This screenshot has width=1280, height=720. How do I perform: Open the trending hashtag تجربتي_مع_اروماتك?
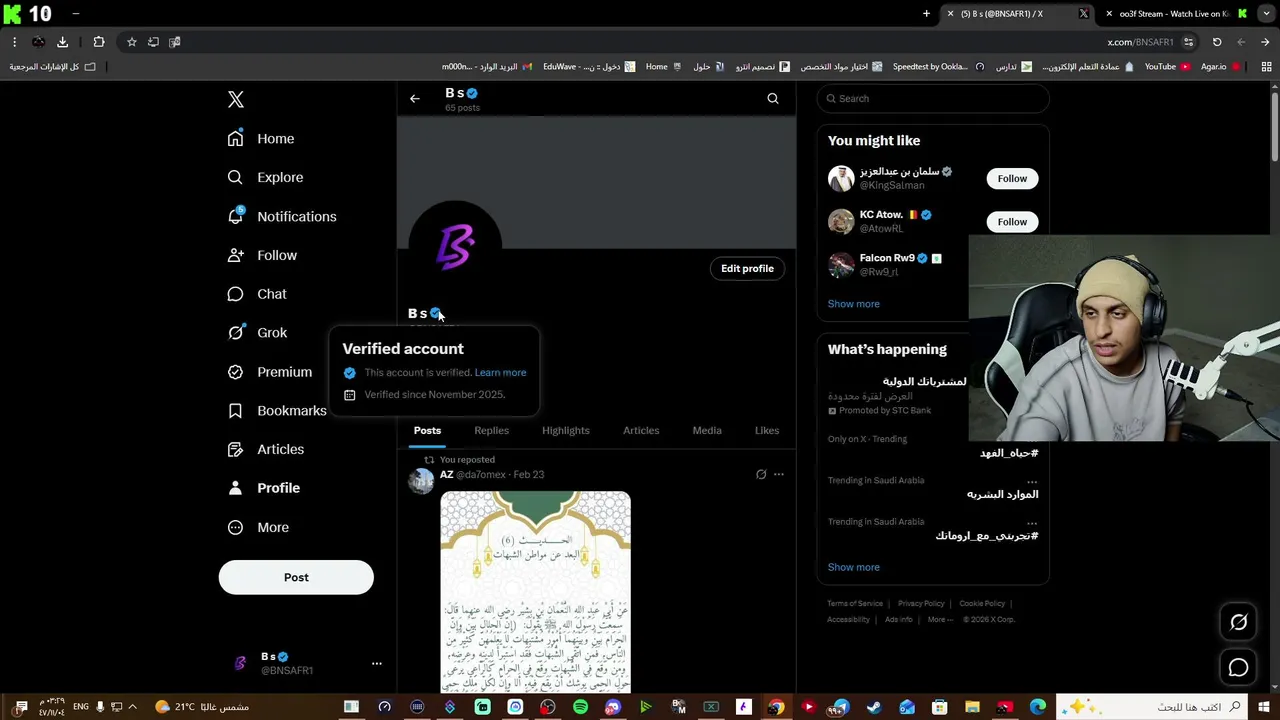click(987, 536)
